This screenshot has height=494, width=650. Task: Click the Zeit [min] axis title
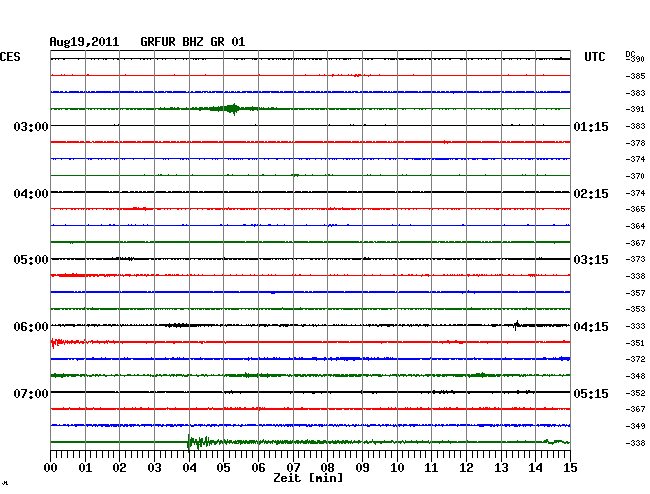pos(308,478)
